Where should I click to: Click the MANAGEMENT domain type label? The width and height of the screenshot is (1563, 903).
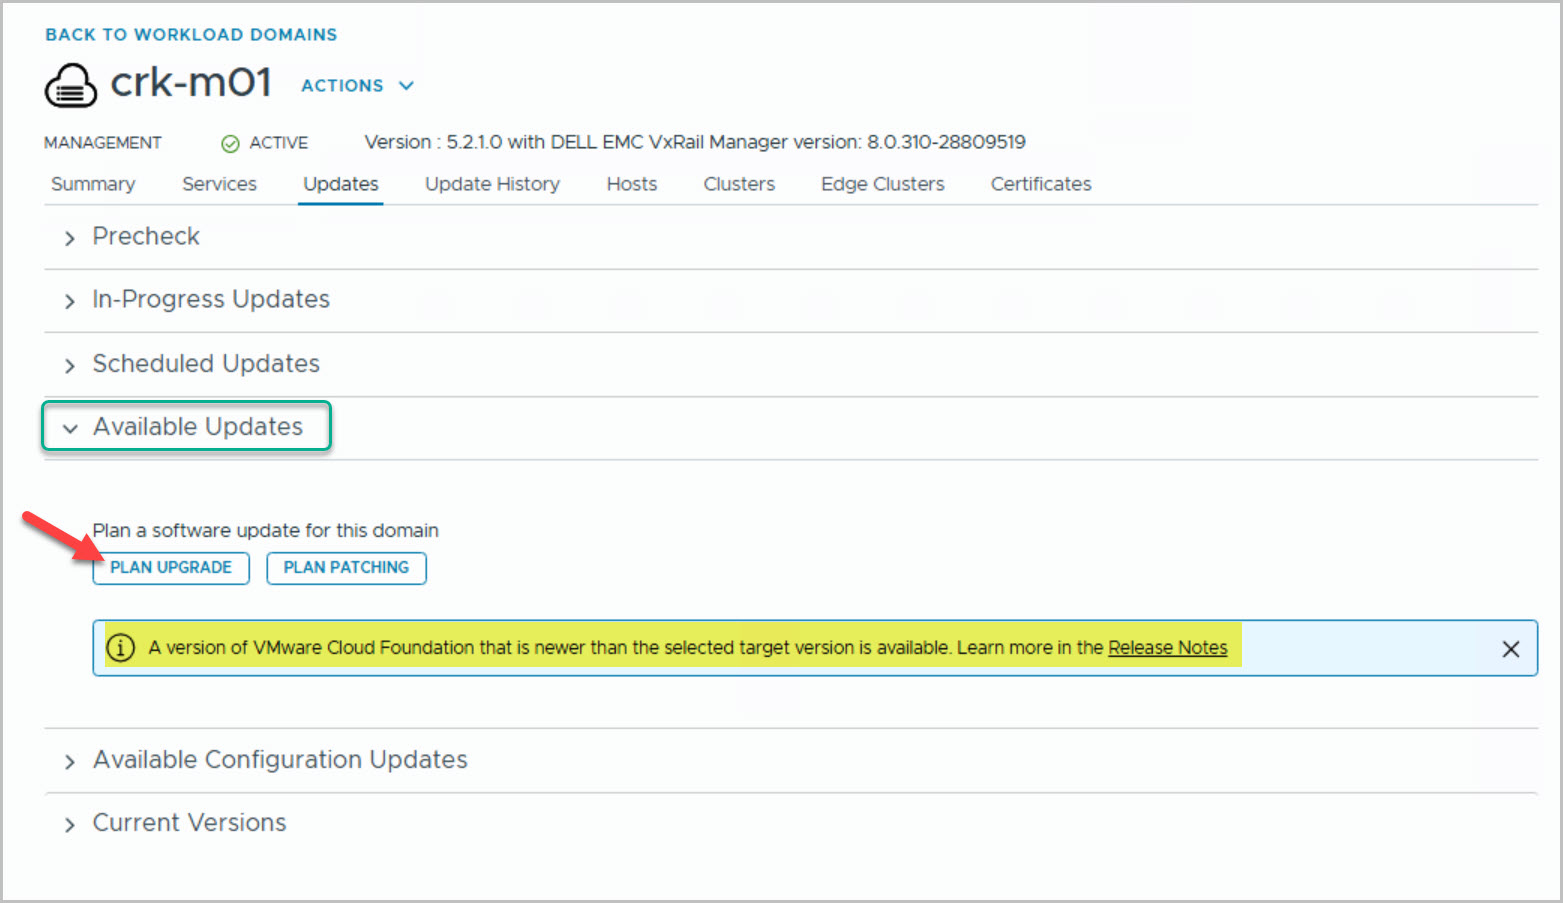[x=103, y=143]
